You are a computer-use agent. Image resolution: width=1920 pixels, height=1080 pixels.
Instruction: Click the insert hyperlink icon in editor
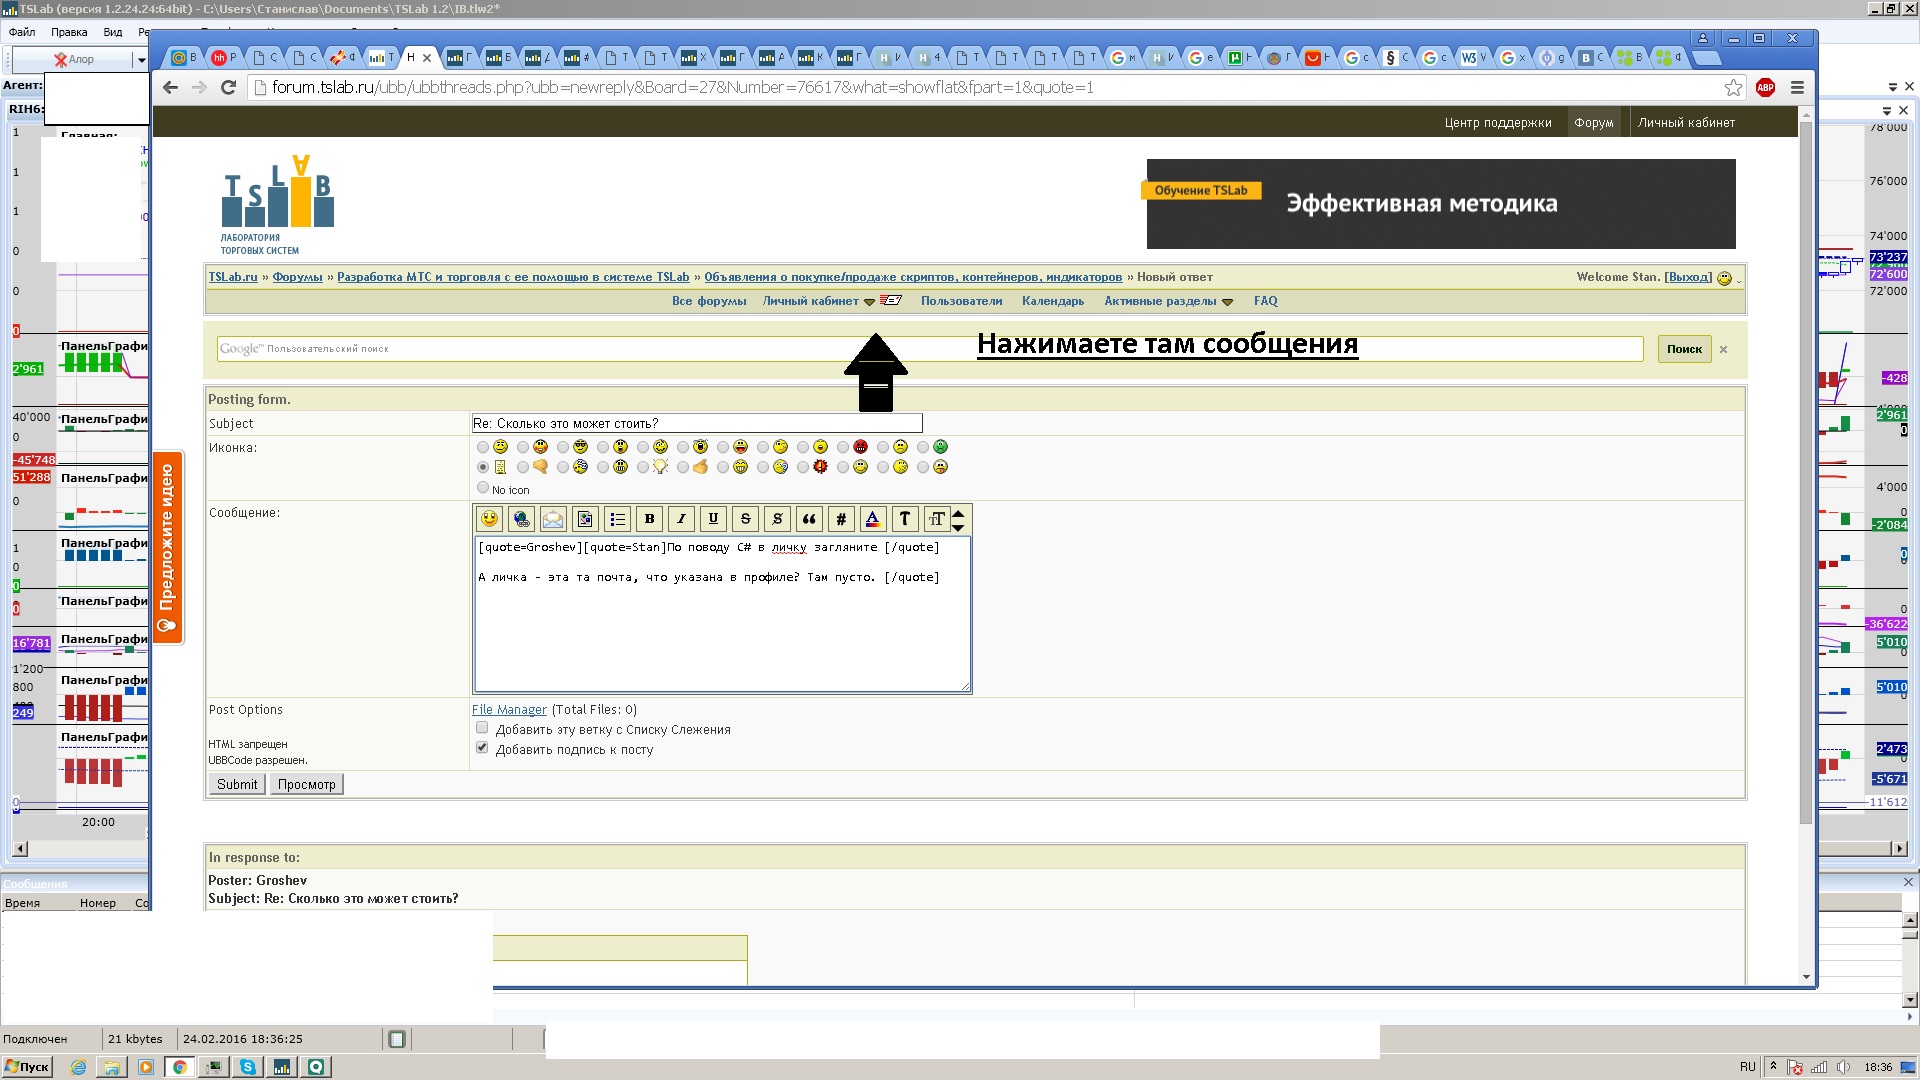(521, 519)
